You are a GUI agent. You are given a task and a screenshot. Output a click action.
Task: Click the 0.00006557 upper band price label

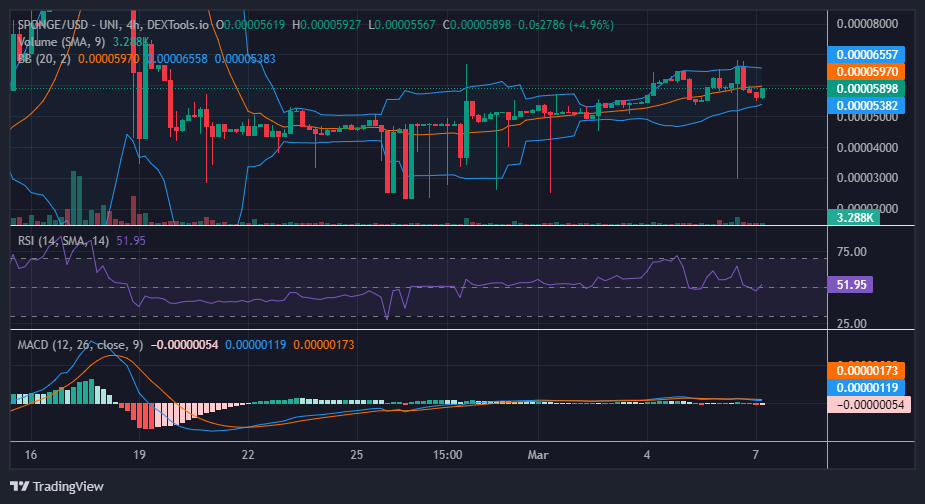[x=867, y=54]
